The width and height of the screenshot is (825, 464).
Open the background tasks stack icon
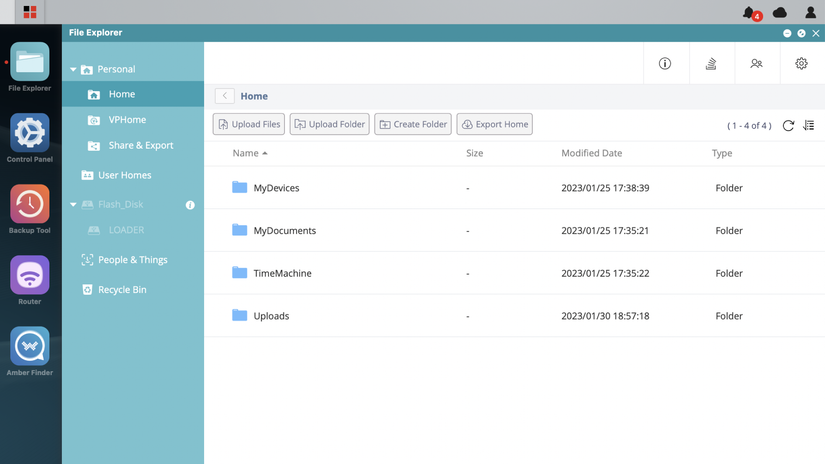(711, 63)
